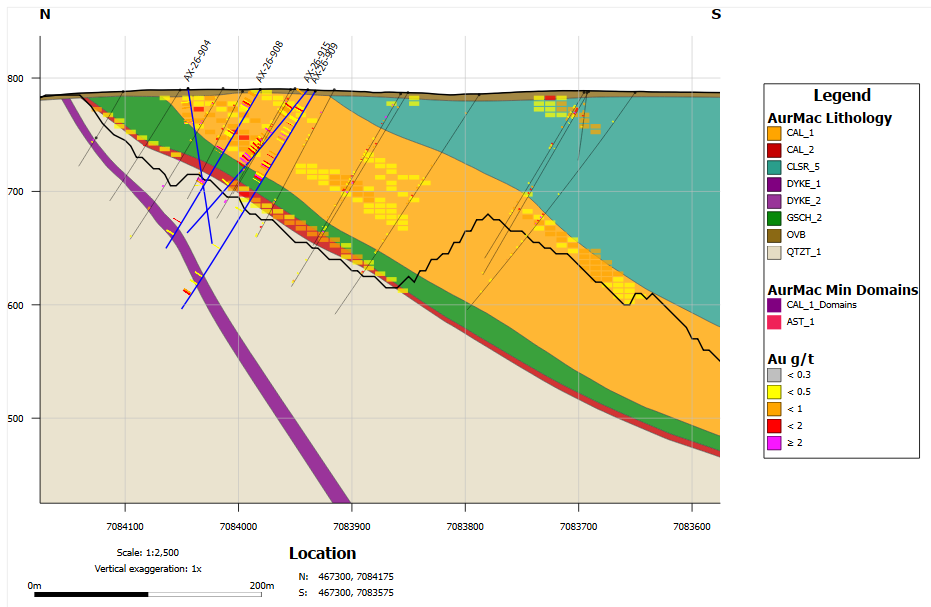Click the purple CAL_1_Domains swatch
Screen dimensions: 931x607
(774, 305)
